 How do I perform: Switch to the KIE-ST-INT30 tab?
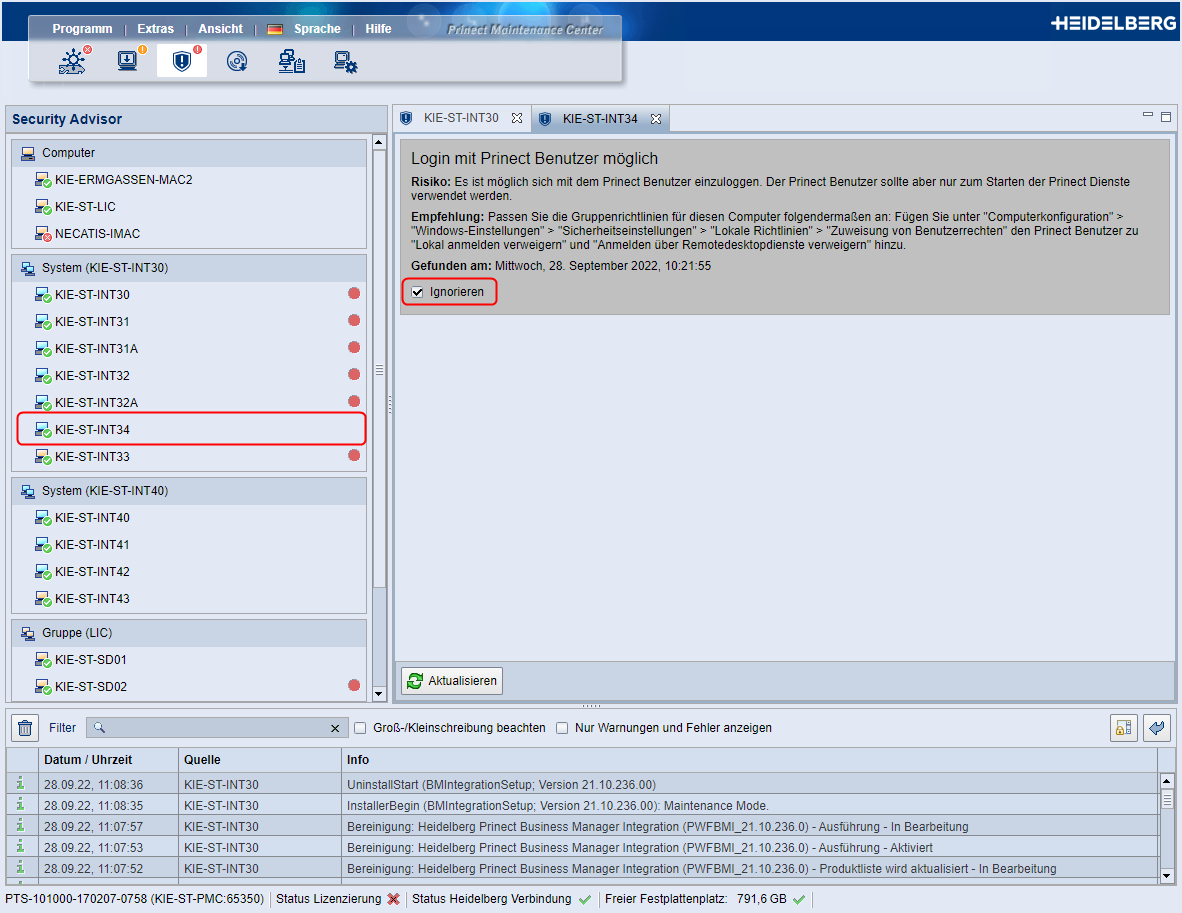point(461,118)
